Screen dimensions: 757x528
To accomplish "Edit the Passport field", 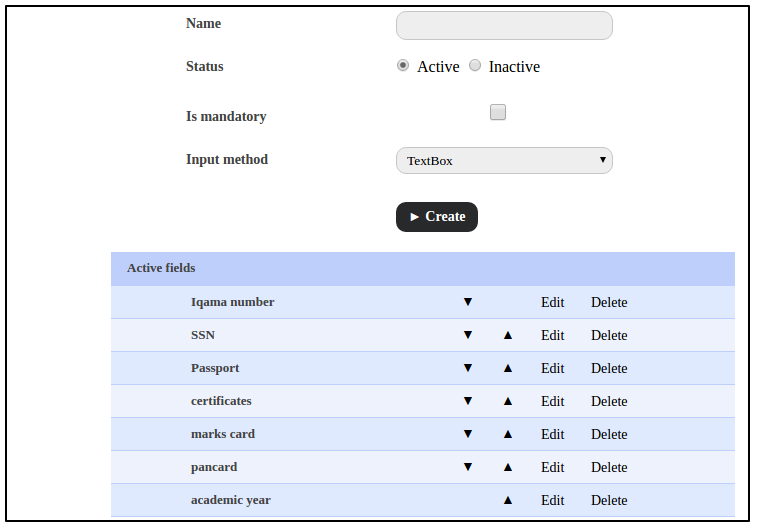I will (552, 368).
